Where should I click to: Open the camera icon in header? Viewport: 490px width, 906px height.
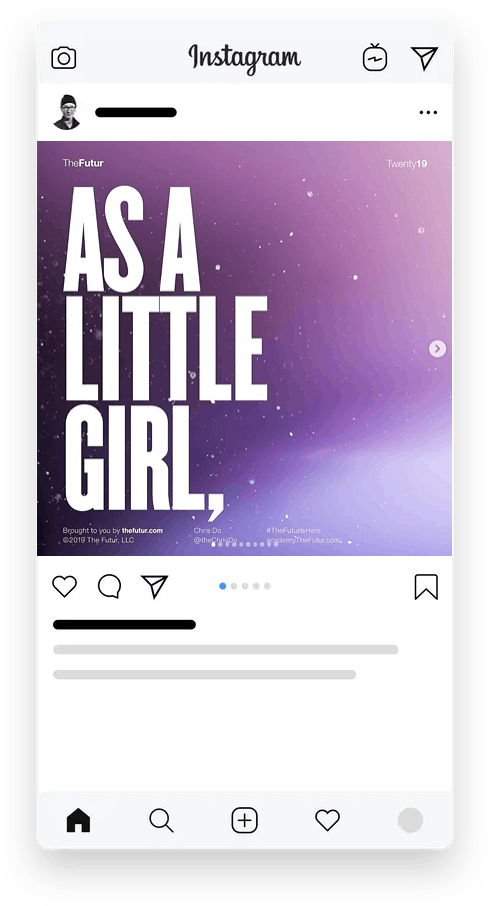pos(64,58)
